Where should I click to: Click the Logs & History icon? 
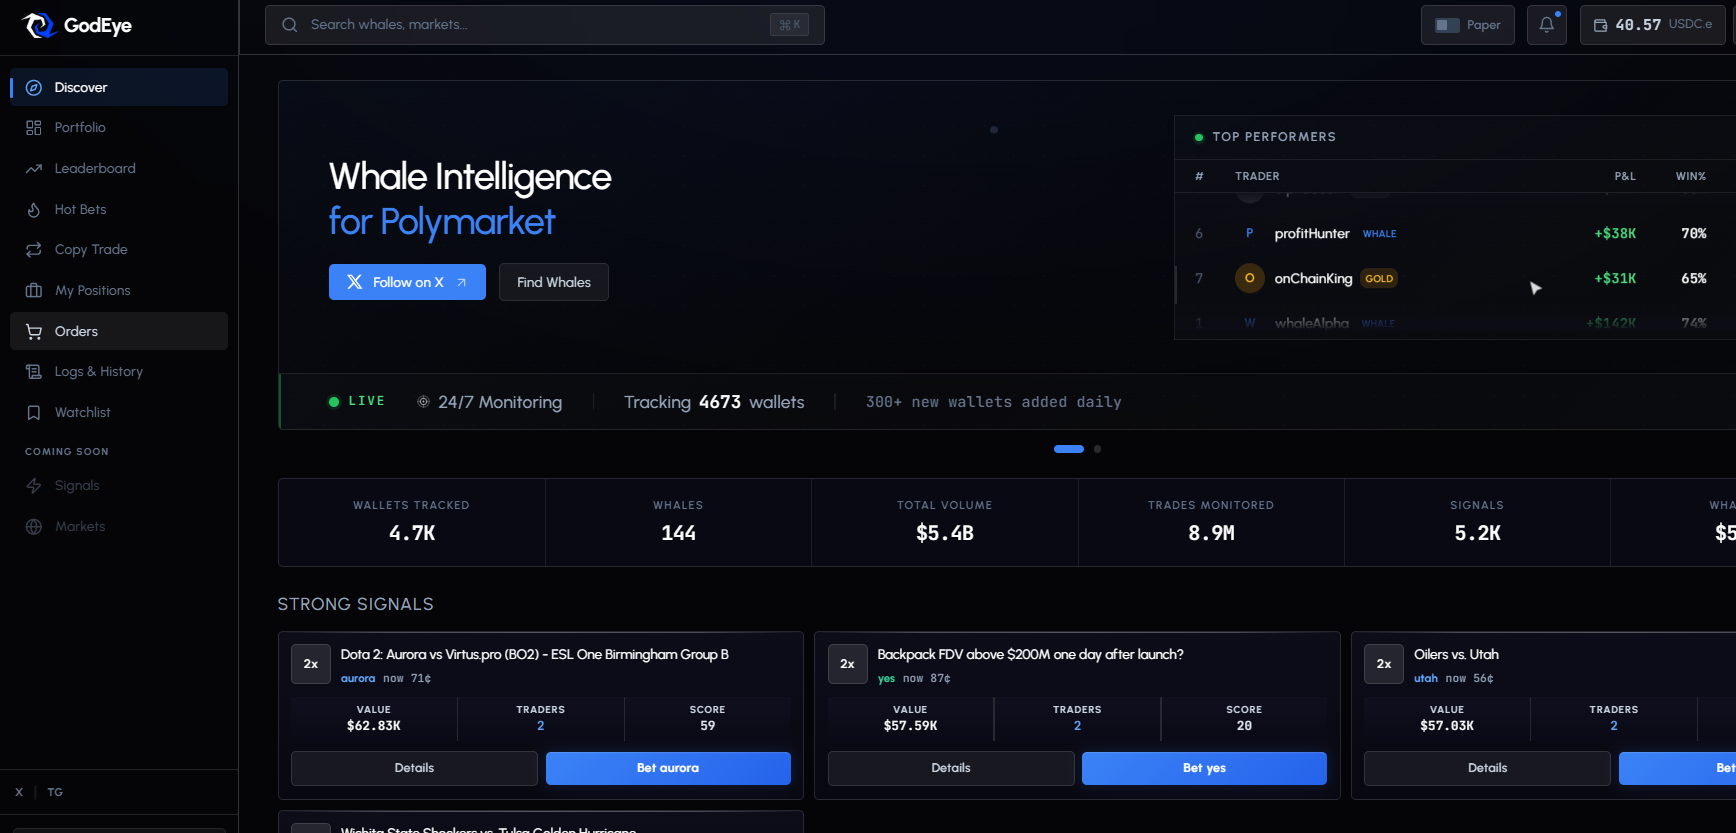point(34,372)
